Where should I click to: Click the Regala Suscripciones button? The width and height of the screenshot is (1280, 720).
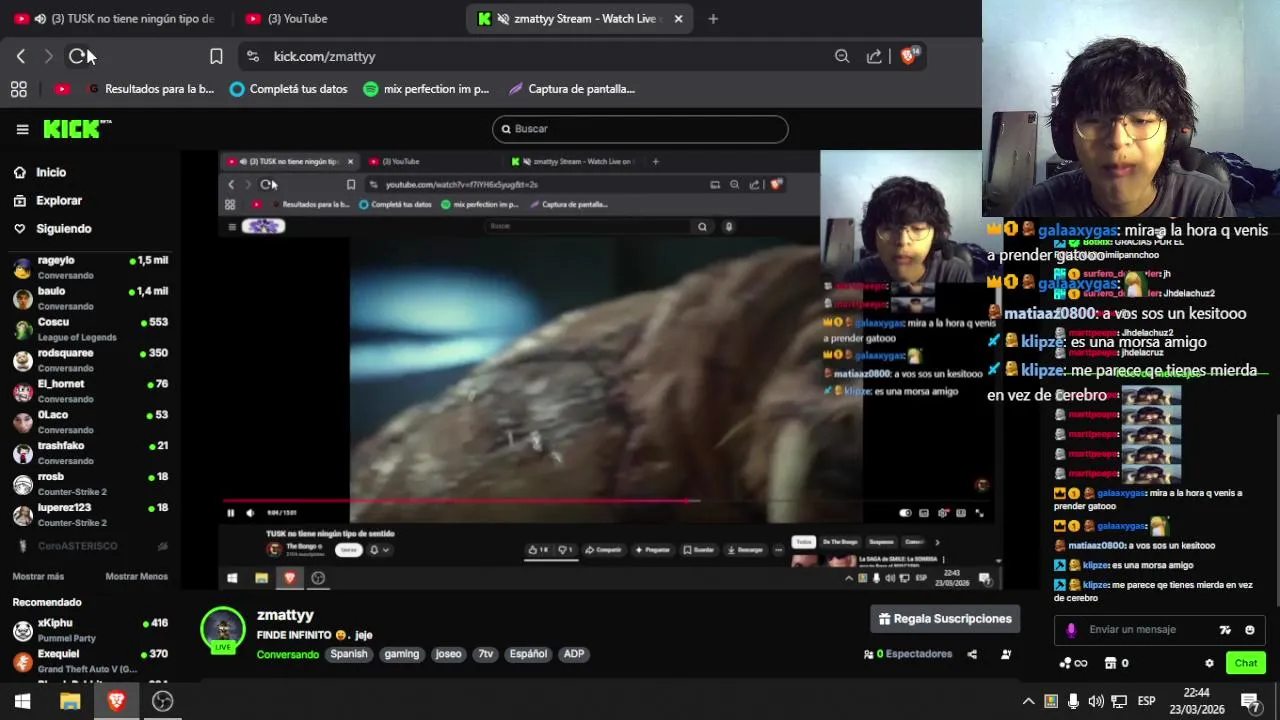pyautogui.click(x=945, y=619)
